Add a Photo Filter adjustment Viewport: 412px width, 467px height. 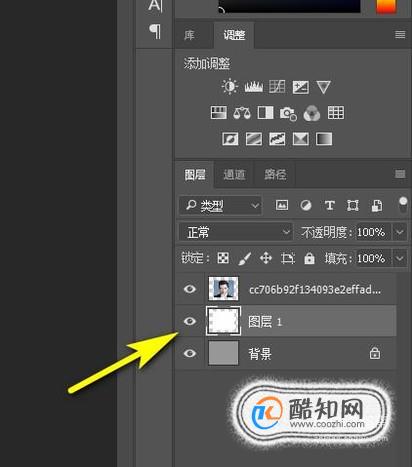point(288,113)
